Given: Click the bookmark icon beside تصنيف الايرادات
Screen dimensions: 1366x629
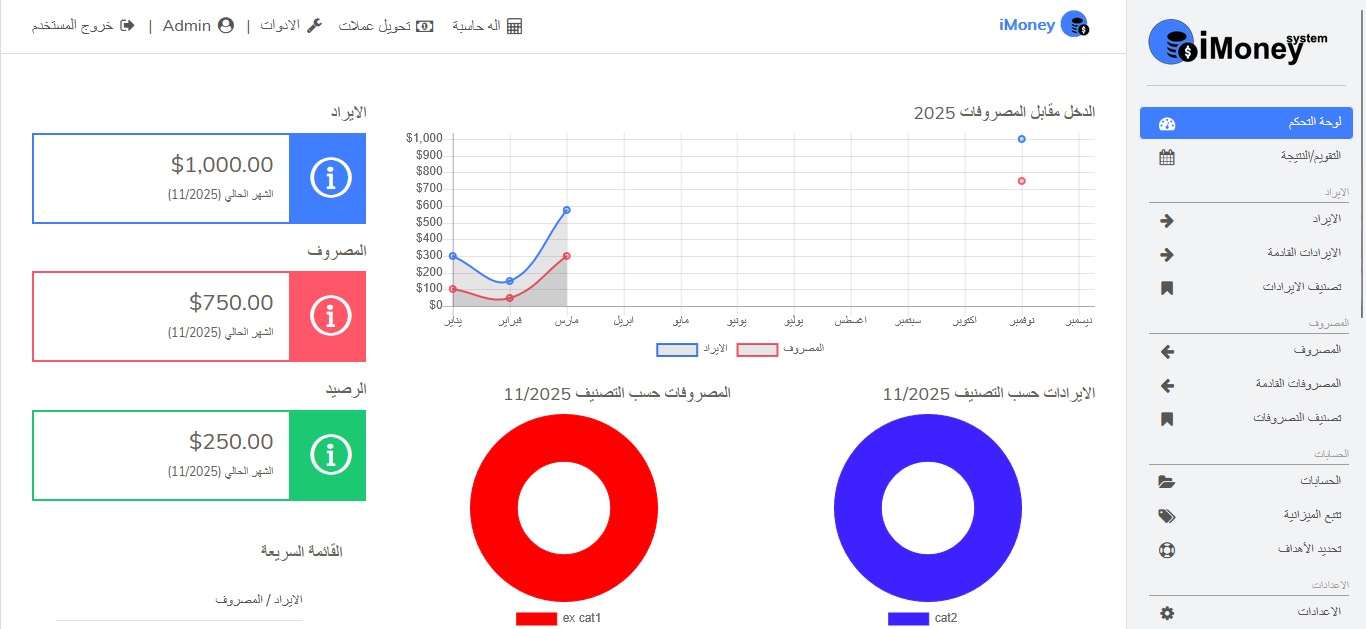Looking at the screenshot, I should coord(1166,288).
